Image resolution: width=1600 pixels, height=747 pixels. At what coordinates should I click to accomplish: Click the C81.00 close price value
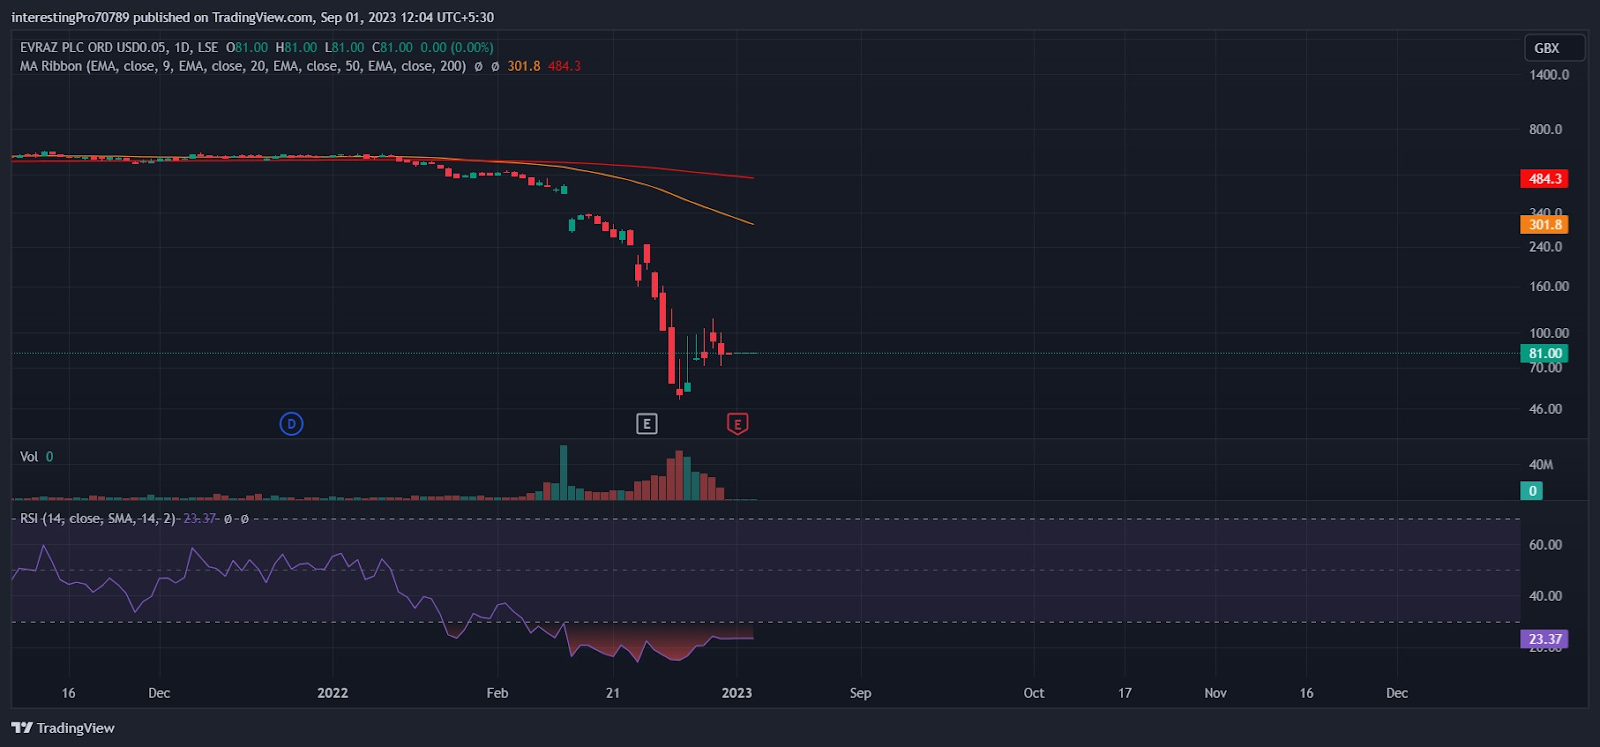click(393, 47)
